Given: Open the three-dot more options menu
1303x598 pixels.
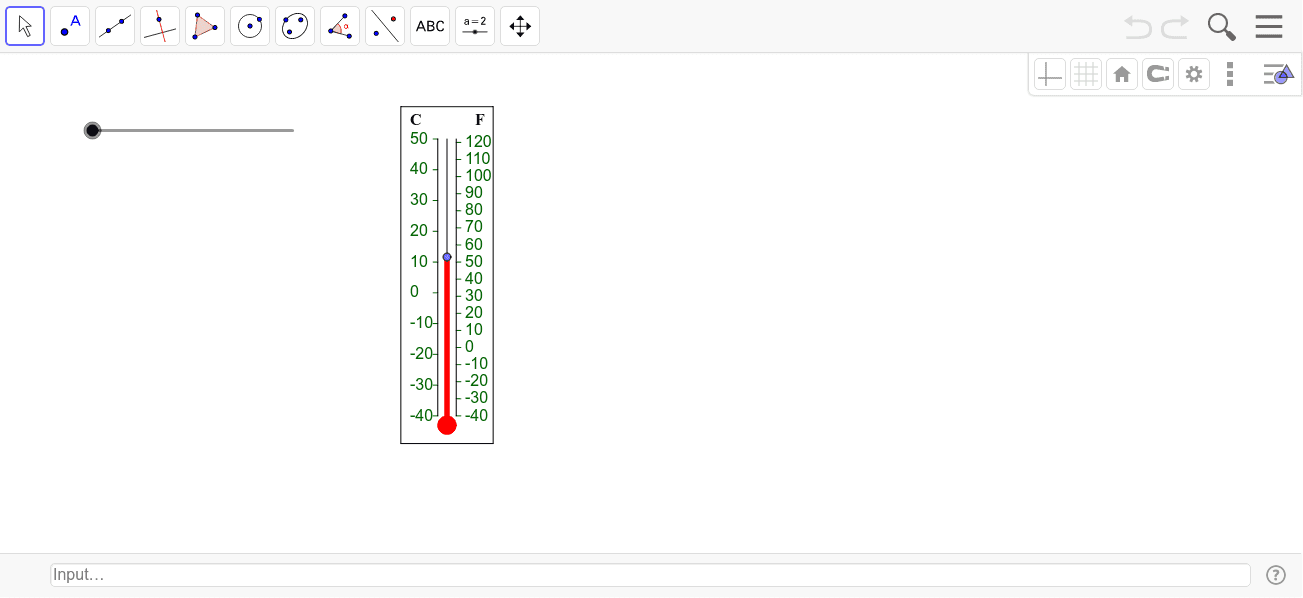Looking at the screenshot, I should point(1230,74).
